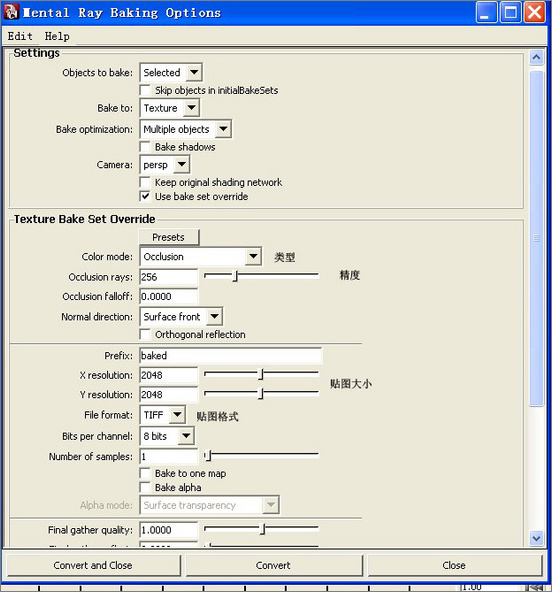Click the Maya application icon in title bar
Screen dimensions: 552x592
pos(11,12)
